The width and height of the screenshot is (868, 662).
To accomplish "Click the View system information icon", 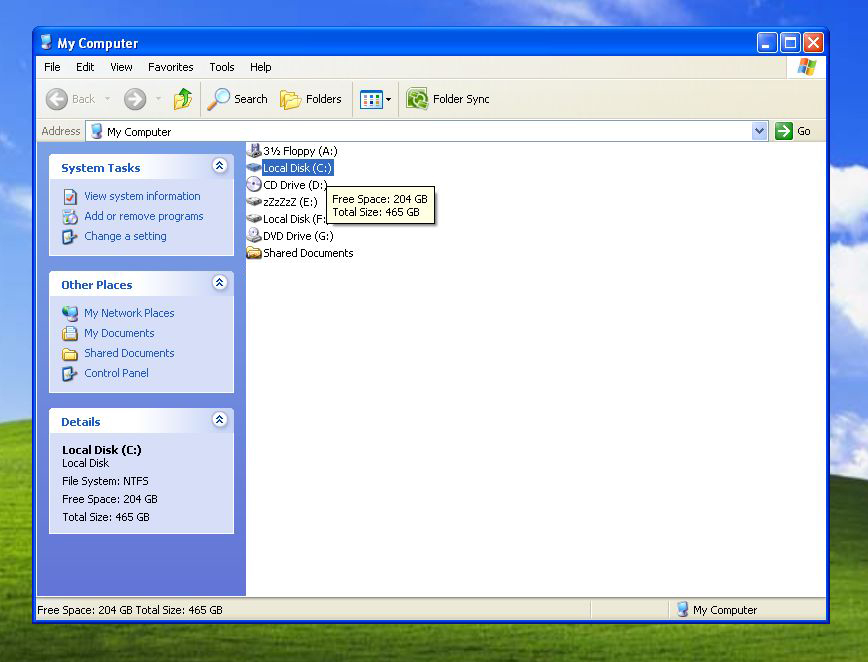I will pos(70,196).
